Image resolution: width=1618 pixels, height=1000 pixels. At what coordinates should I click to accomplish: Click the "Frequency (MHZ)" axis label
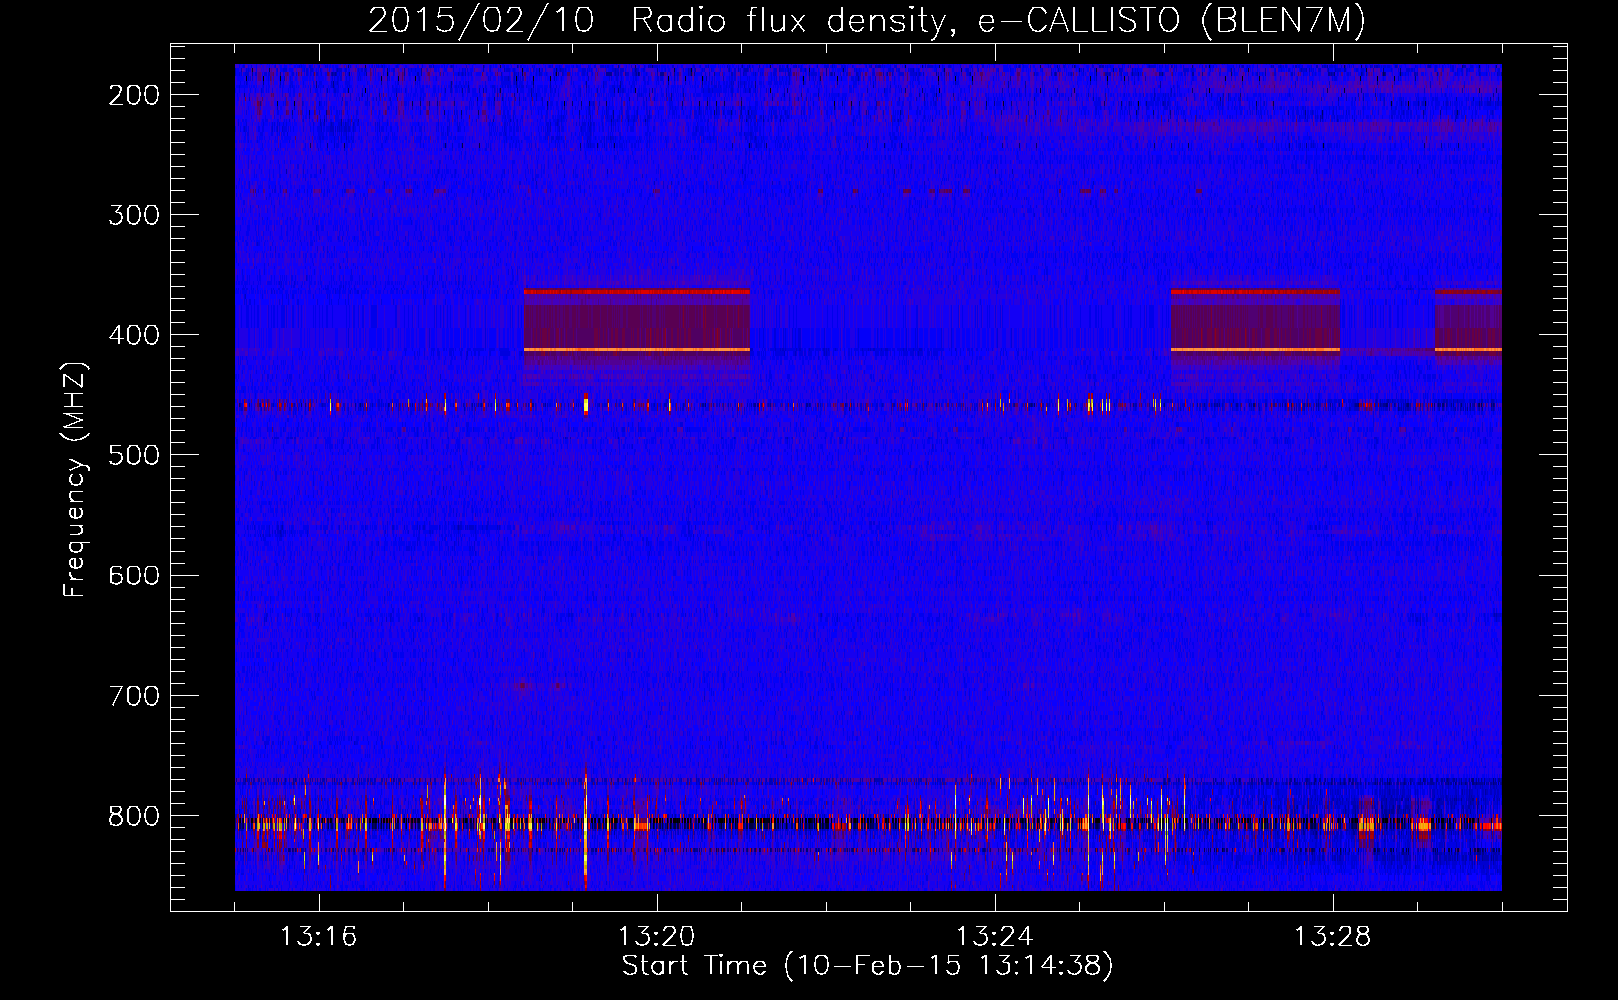(75, 480)
